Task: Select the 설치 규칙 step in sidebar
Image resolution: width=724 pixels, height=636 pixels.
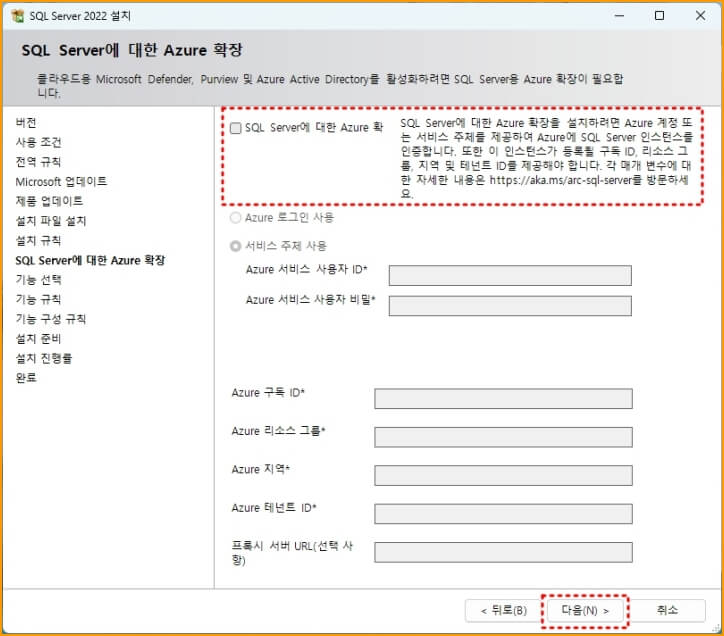Action: click(38, 241)
